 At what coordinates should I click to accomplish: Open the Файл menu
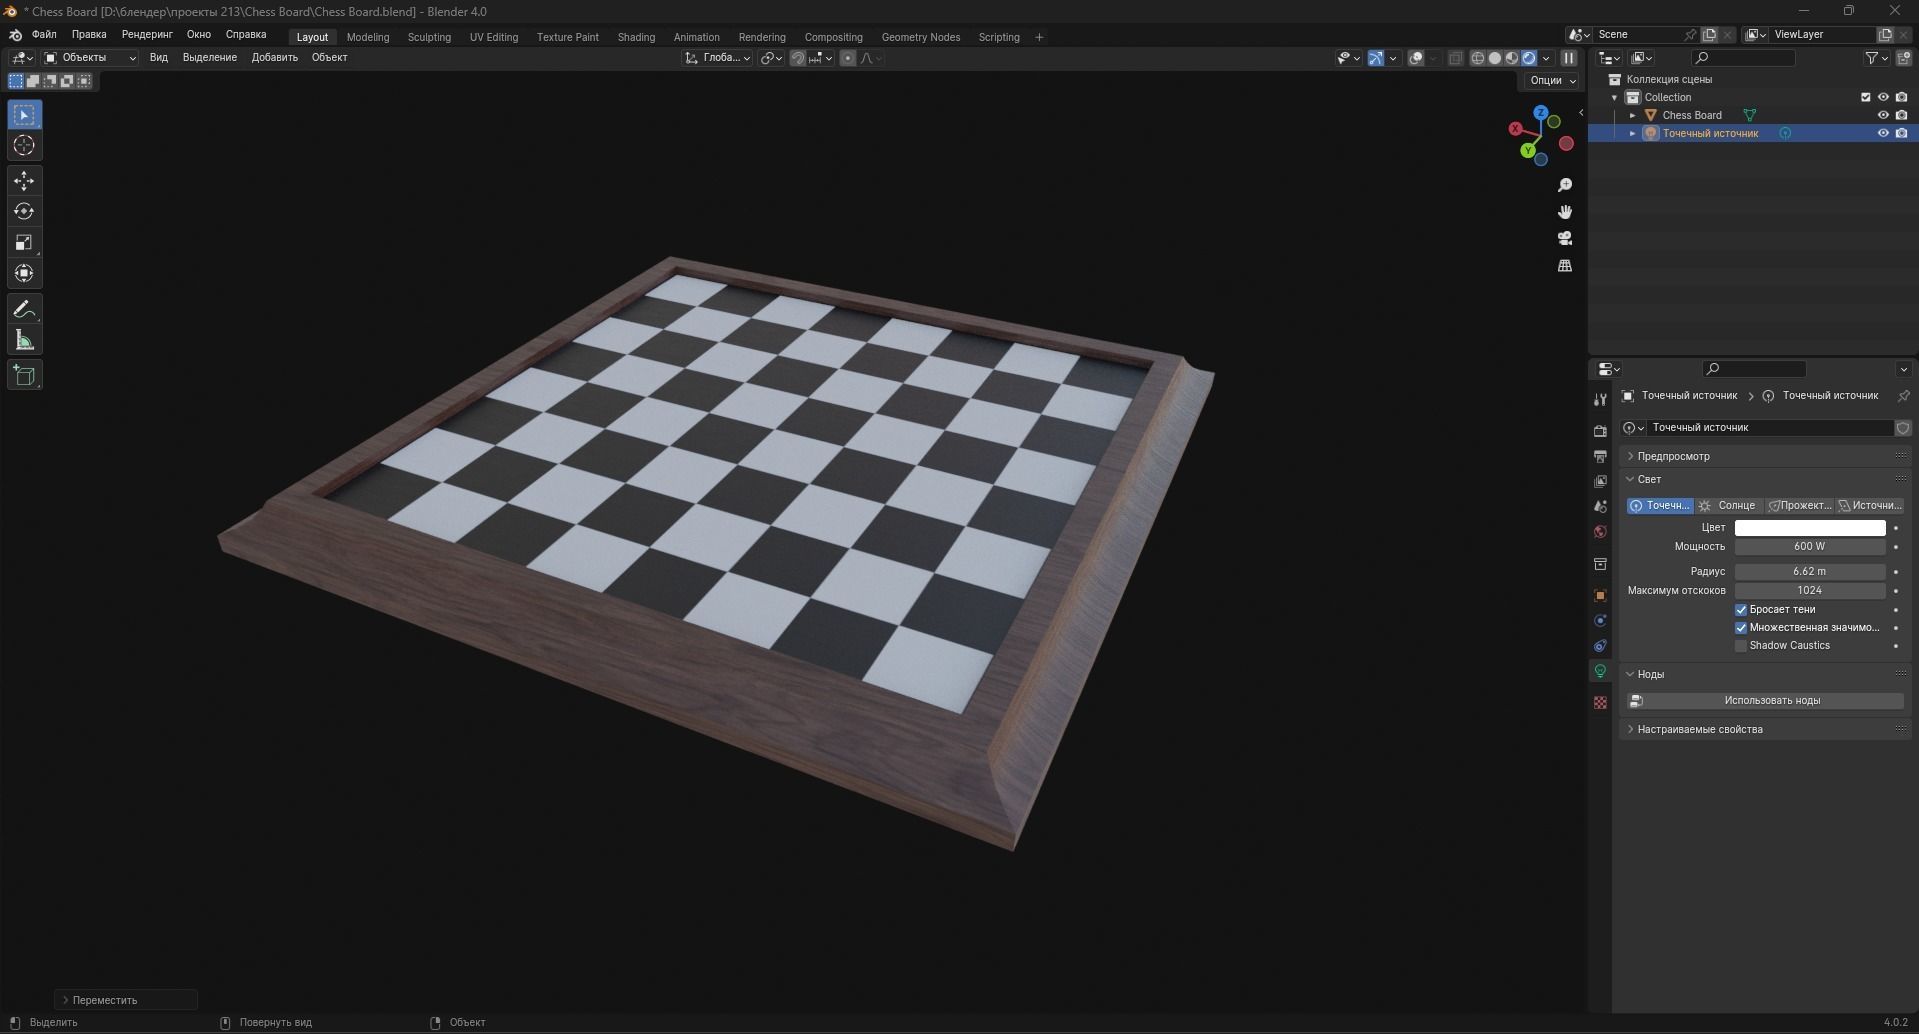click(x=44, y=35)
